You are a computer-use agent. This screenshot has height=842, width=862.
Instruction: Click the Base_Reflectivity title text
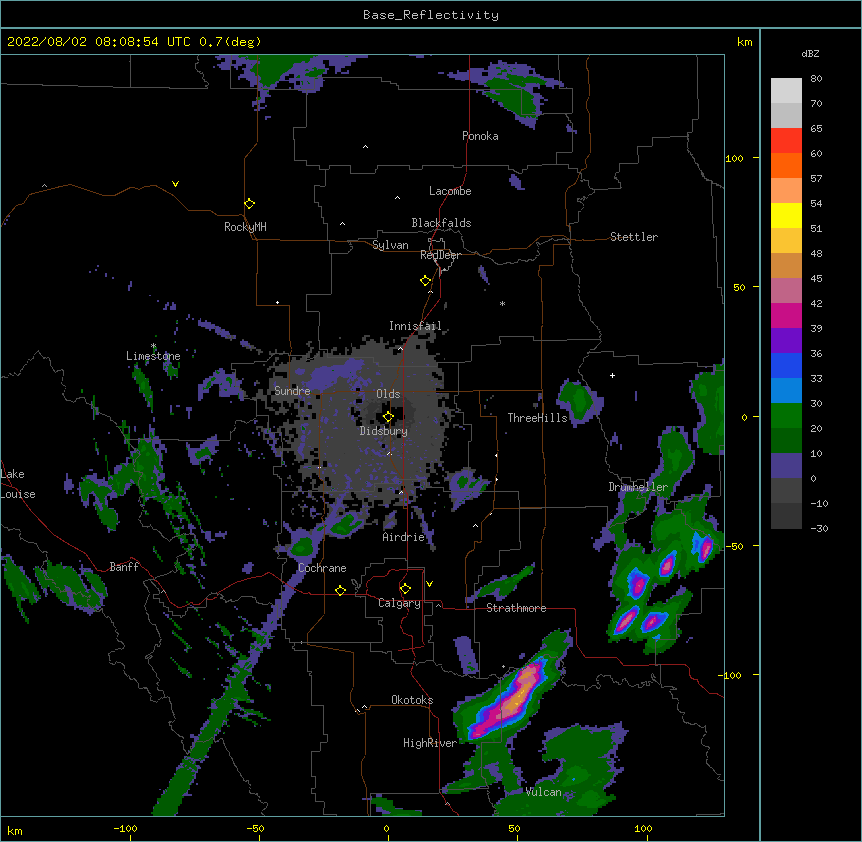(431, 15)
